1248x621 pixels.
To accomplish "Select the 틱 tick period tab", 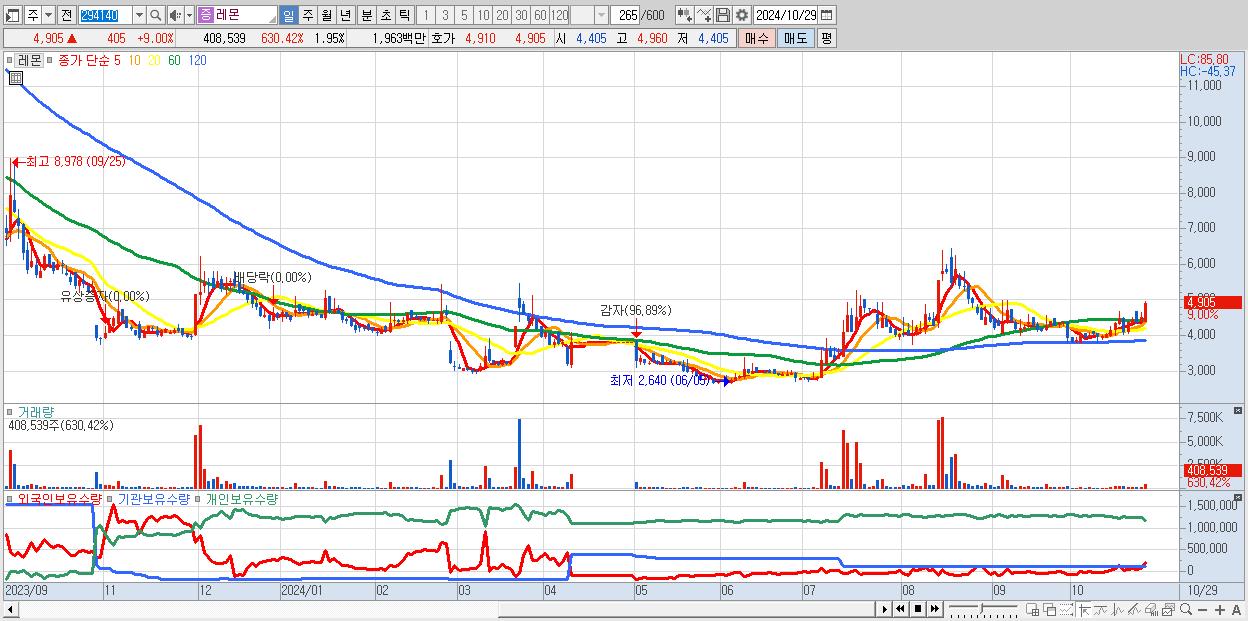I will (x=404, y=15).
